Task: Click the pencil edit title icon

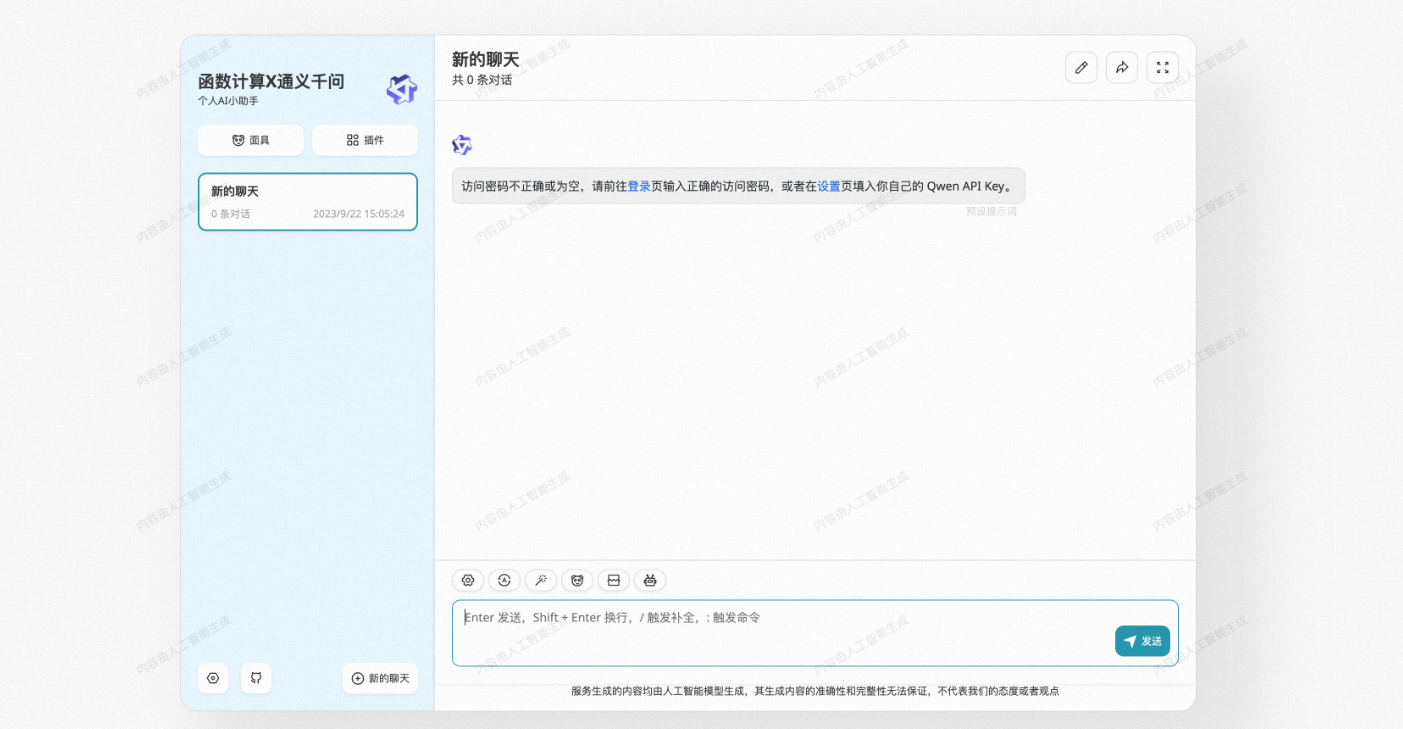Action: click(1081, 67)
